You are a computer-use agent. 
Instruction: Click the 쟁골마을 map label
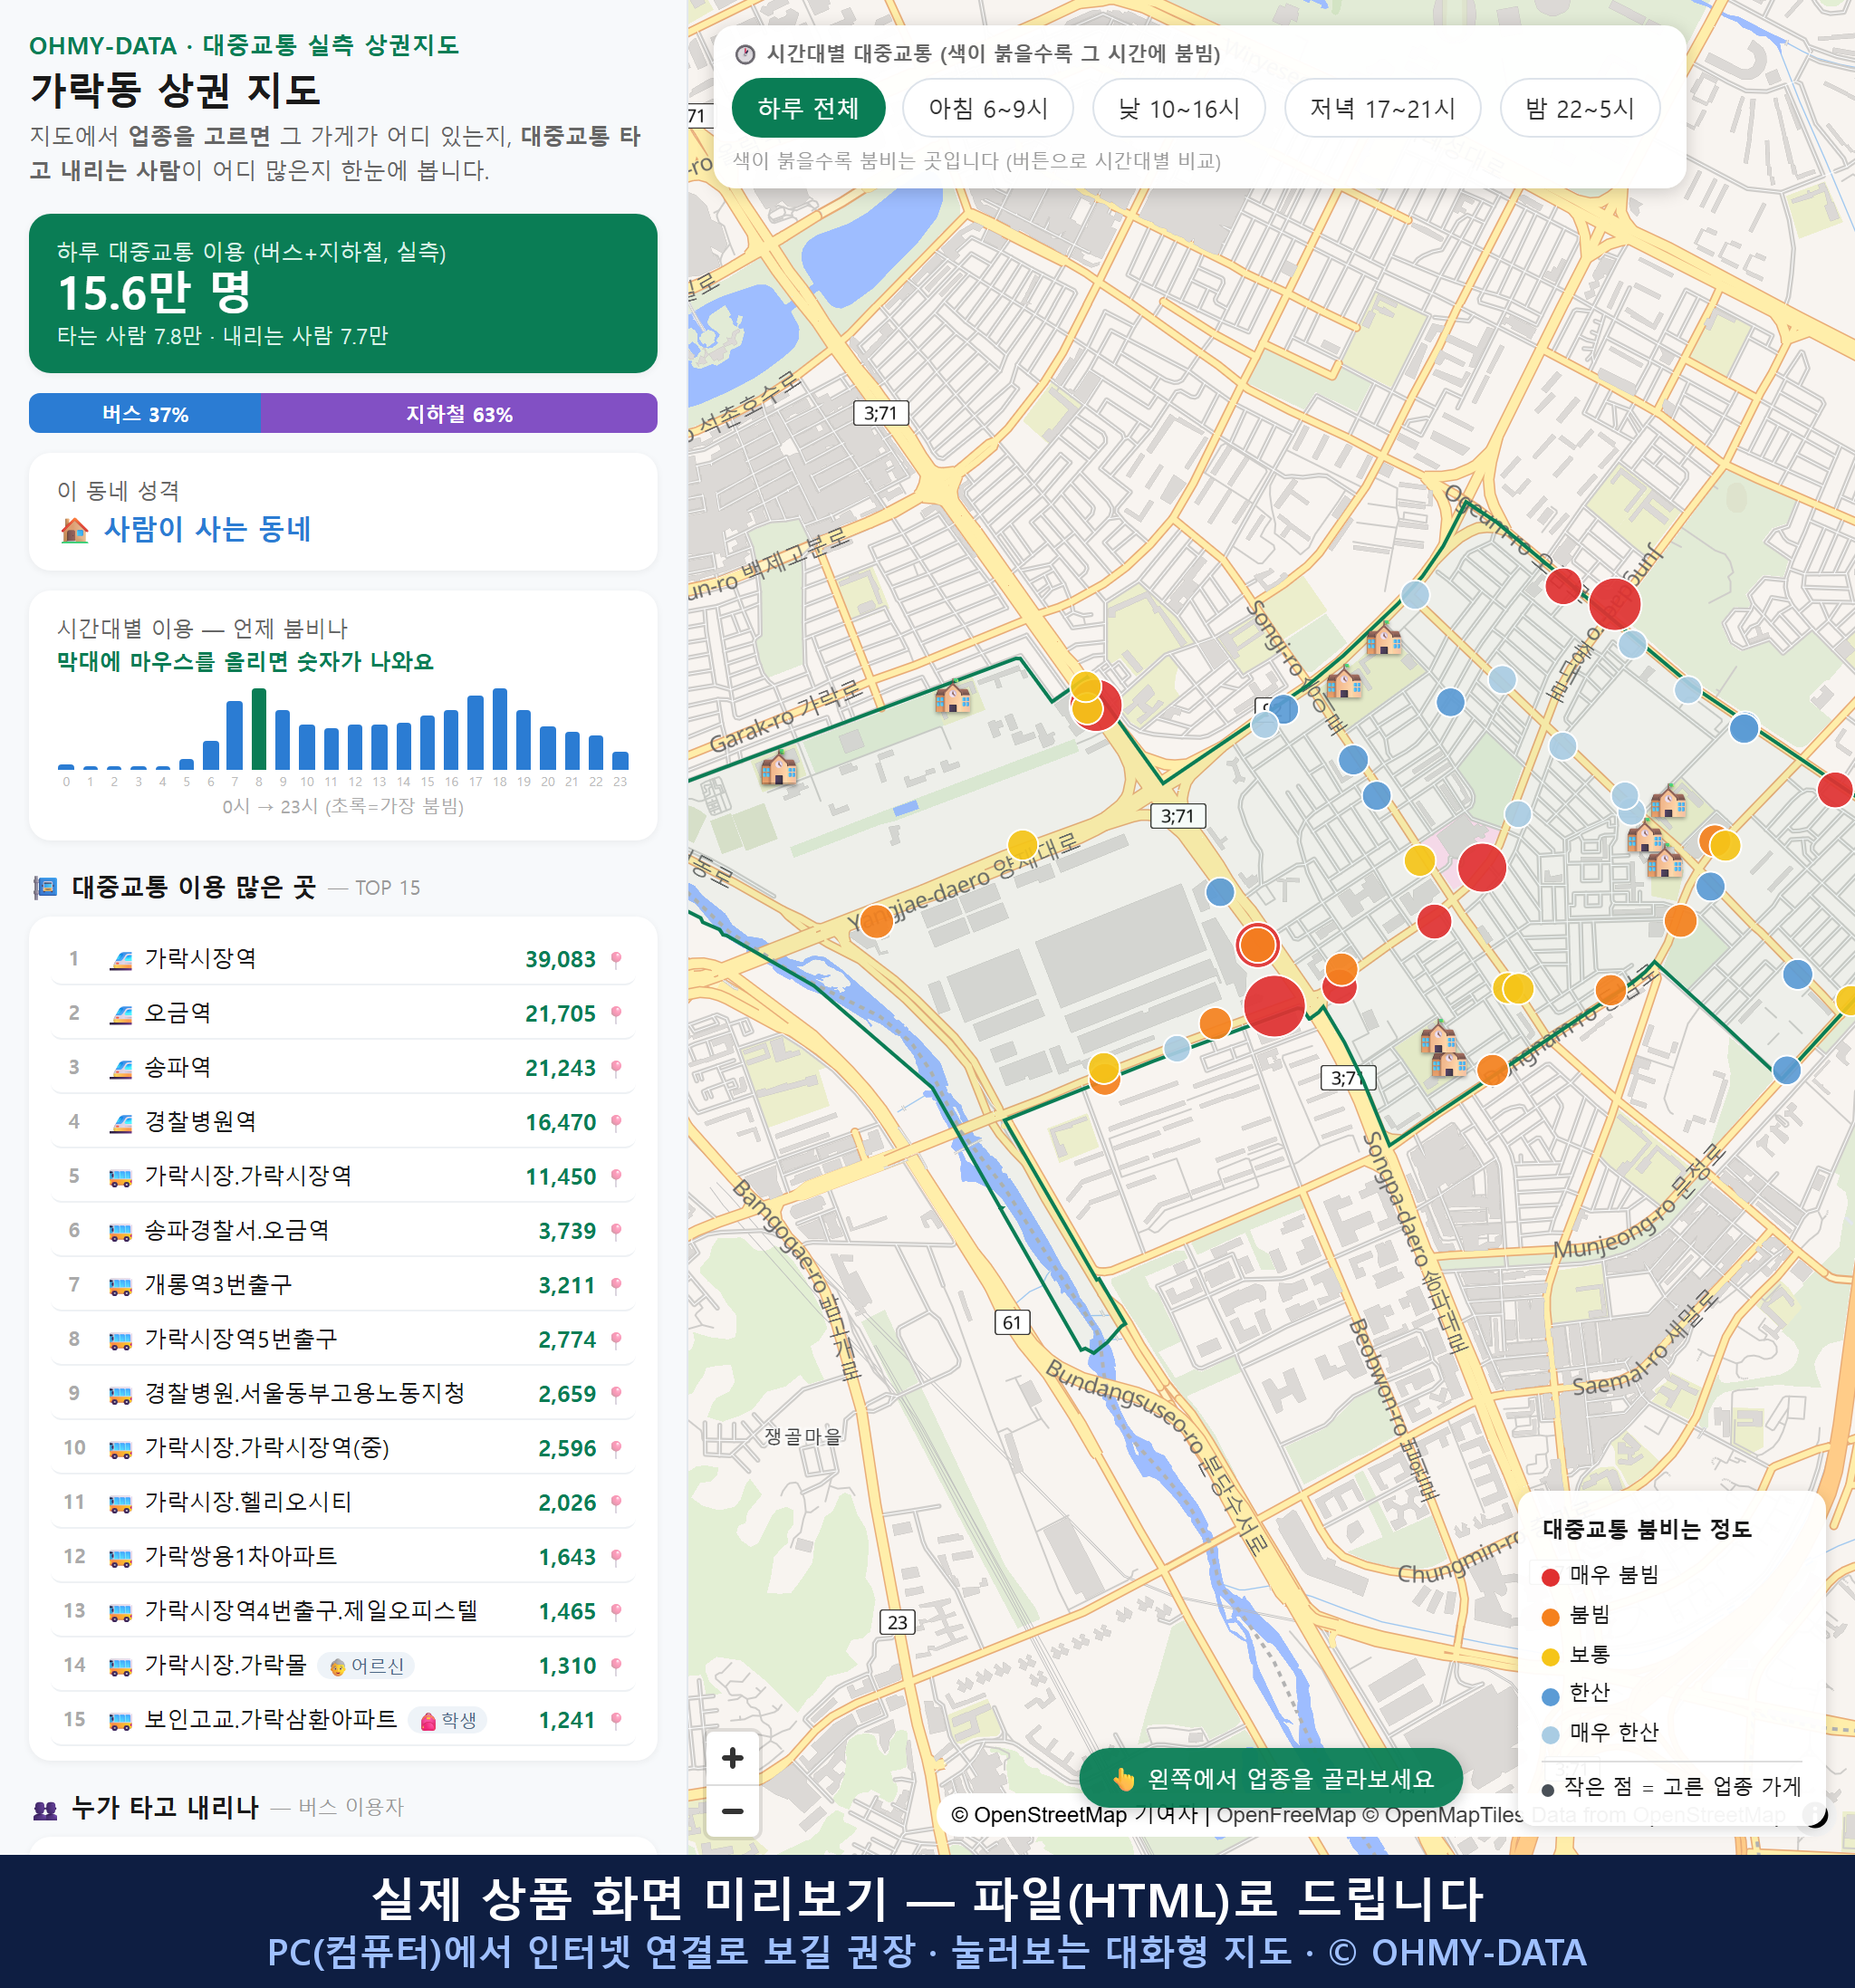click(803, 1436)
